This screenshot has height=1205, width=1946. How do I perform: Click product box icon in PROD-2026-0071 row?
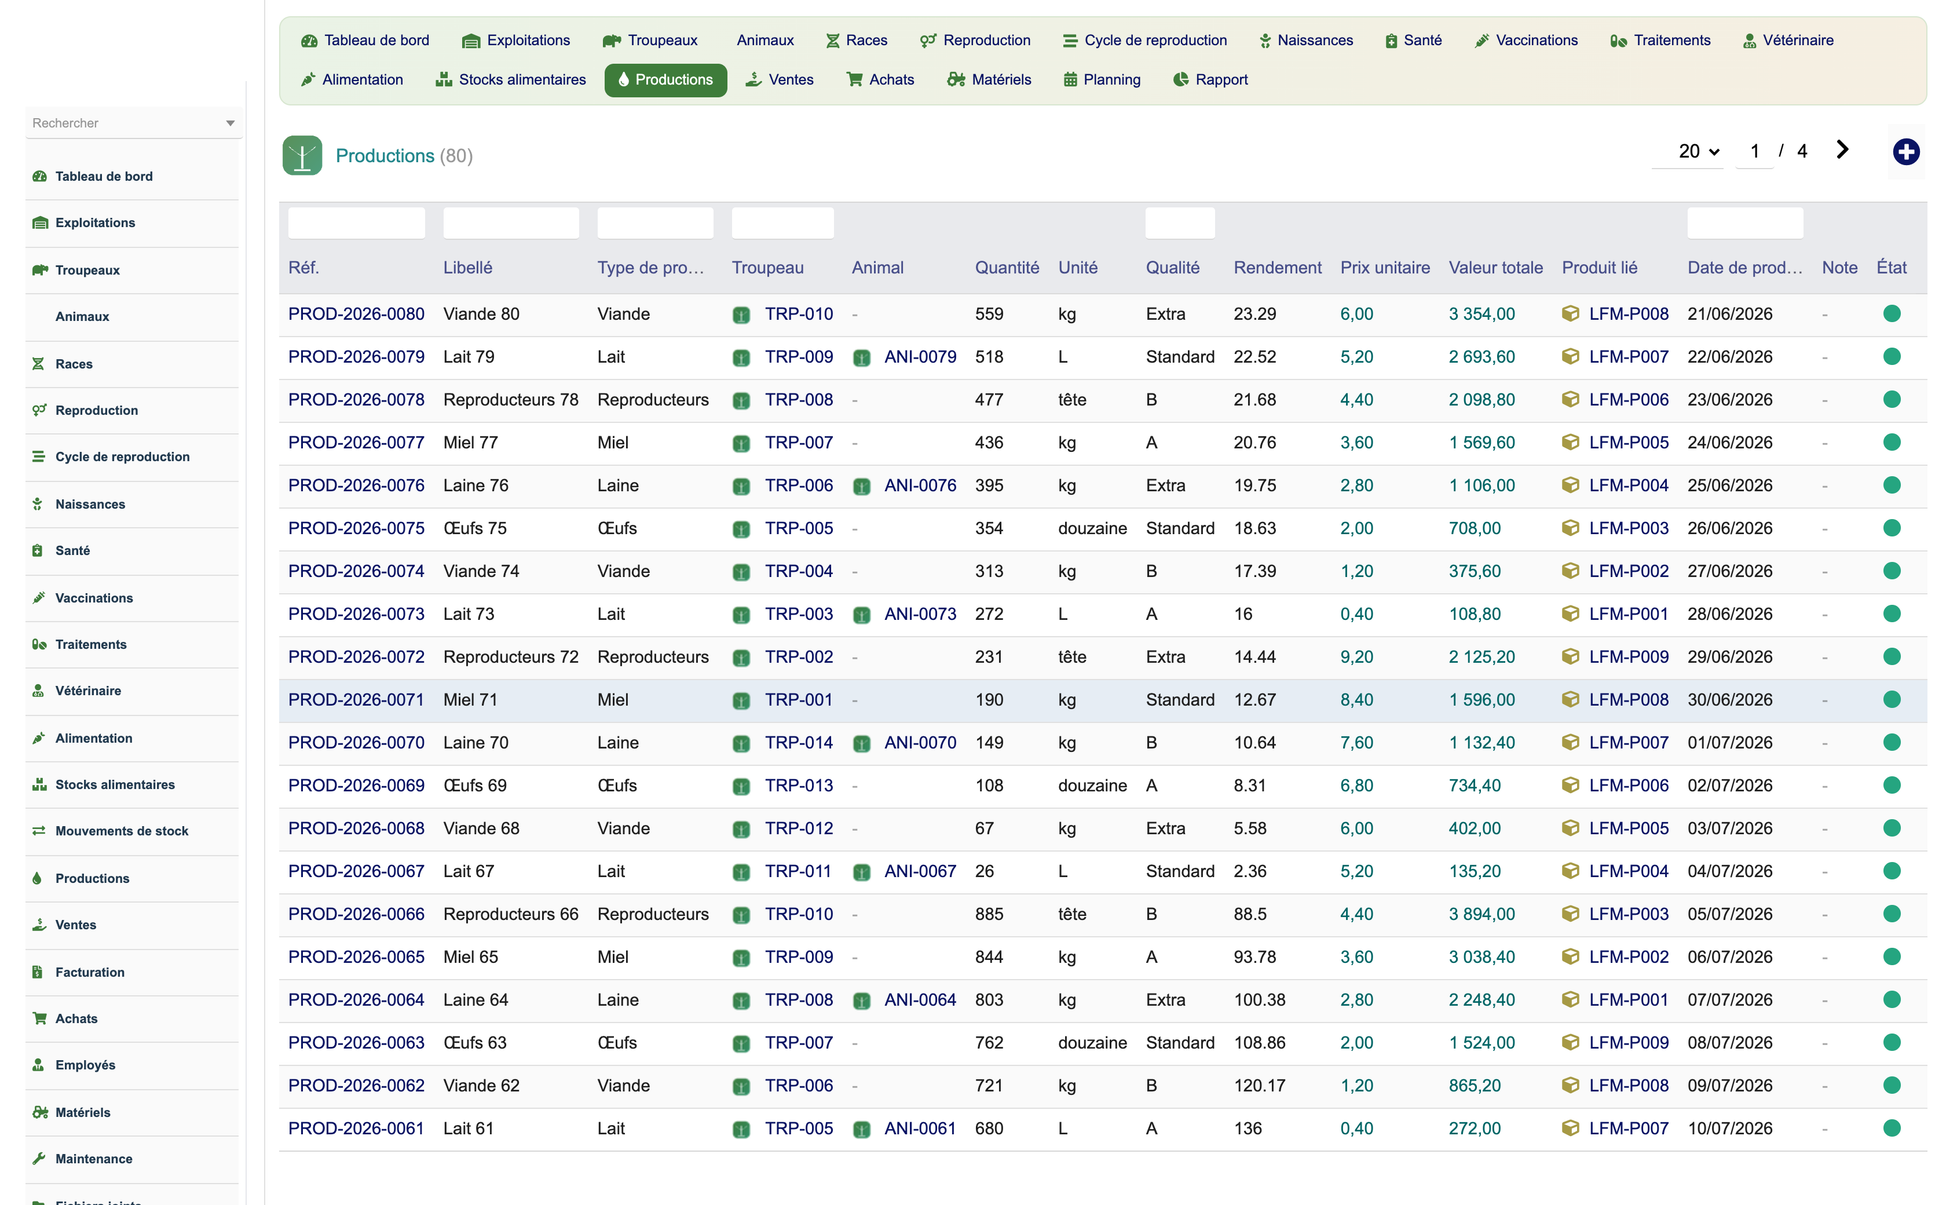[x=1570, y=700]
